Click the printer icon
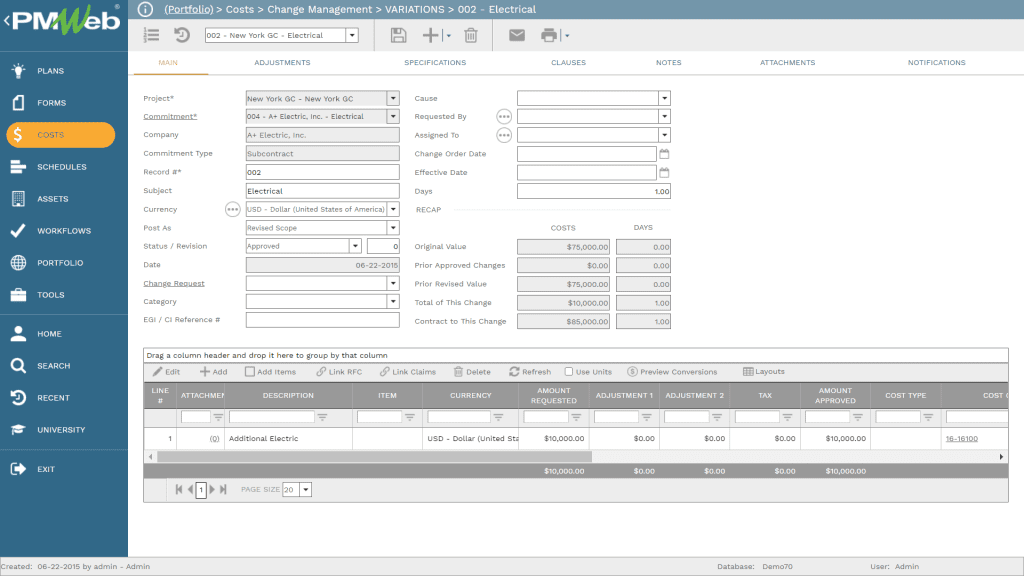The width and height of the screenshot is (1024, 576). point(549,35)
